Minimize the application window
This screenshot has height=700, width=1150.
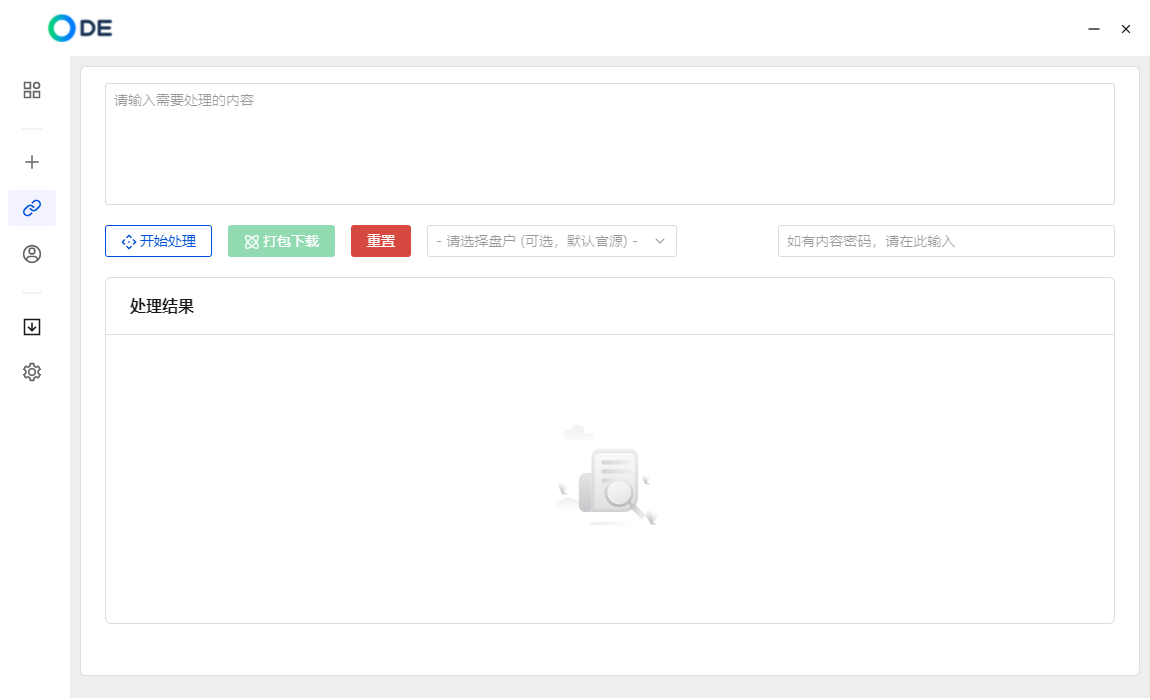[x=1093, y=29]
